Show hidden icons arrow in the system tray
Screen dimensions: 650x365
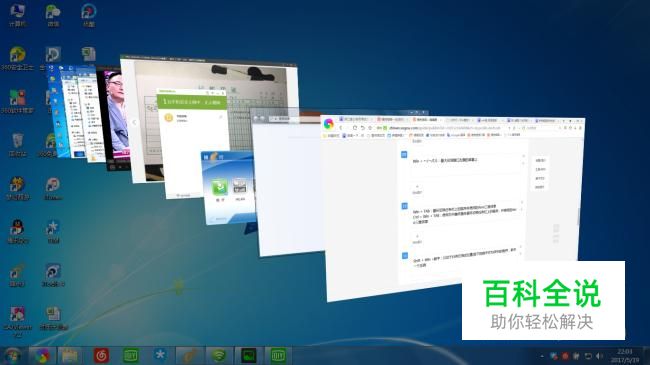click(542, 356)
